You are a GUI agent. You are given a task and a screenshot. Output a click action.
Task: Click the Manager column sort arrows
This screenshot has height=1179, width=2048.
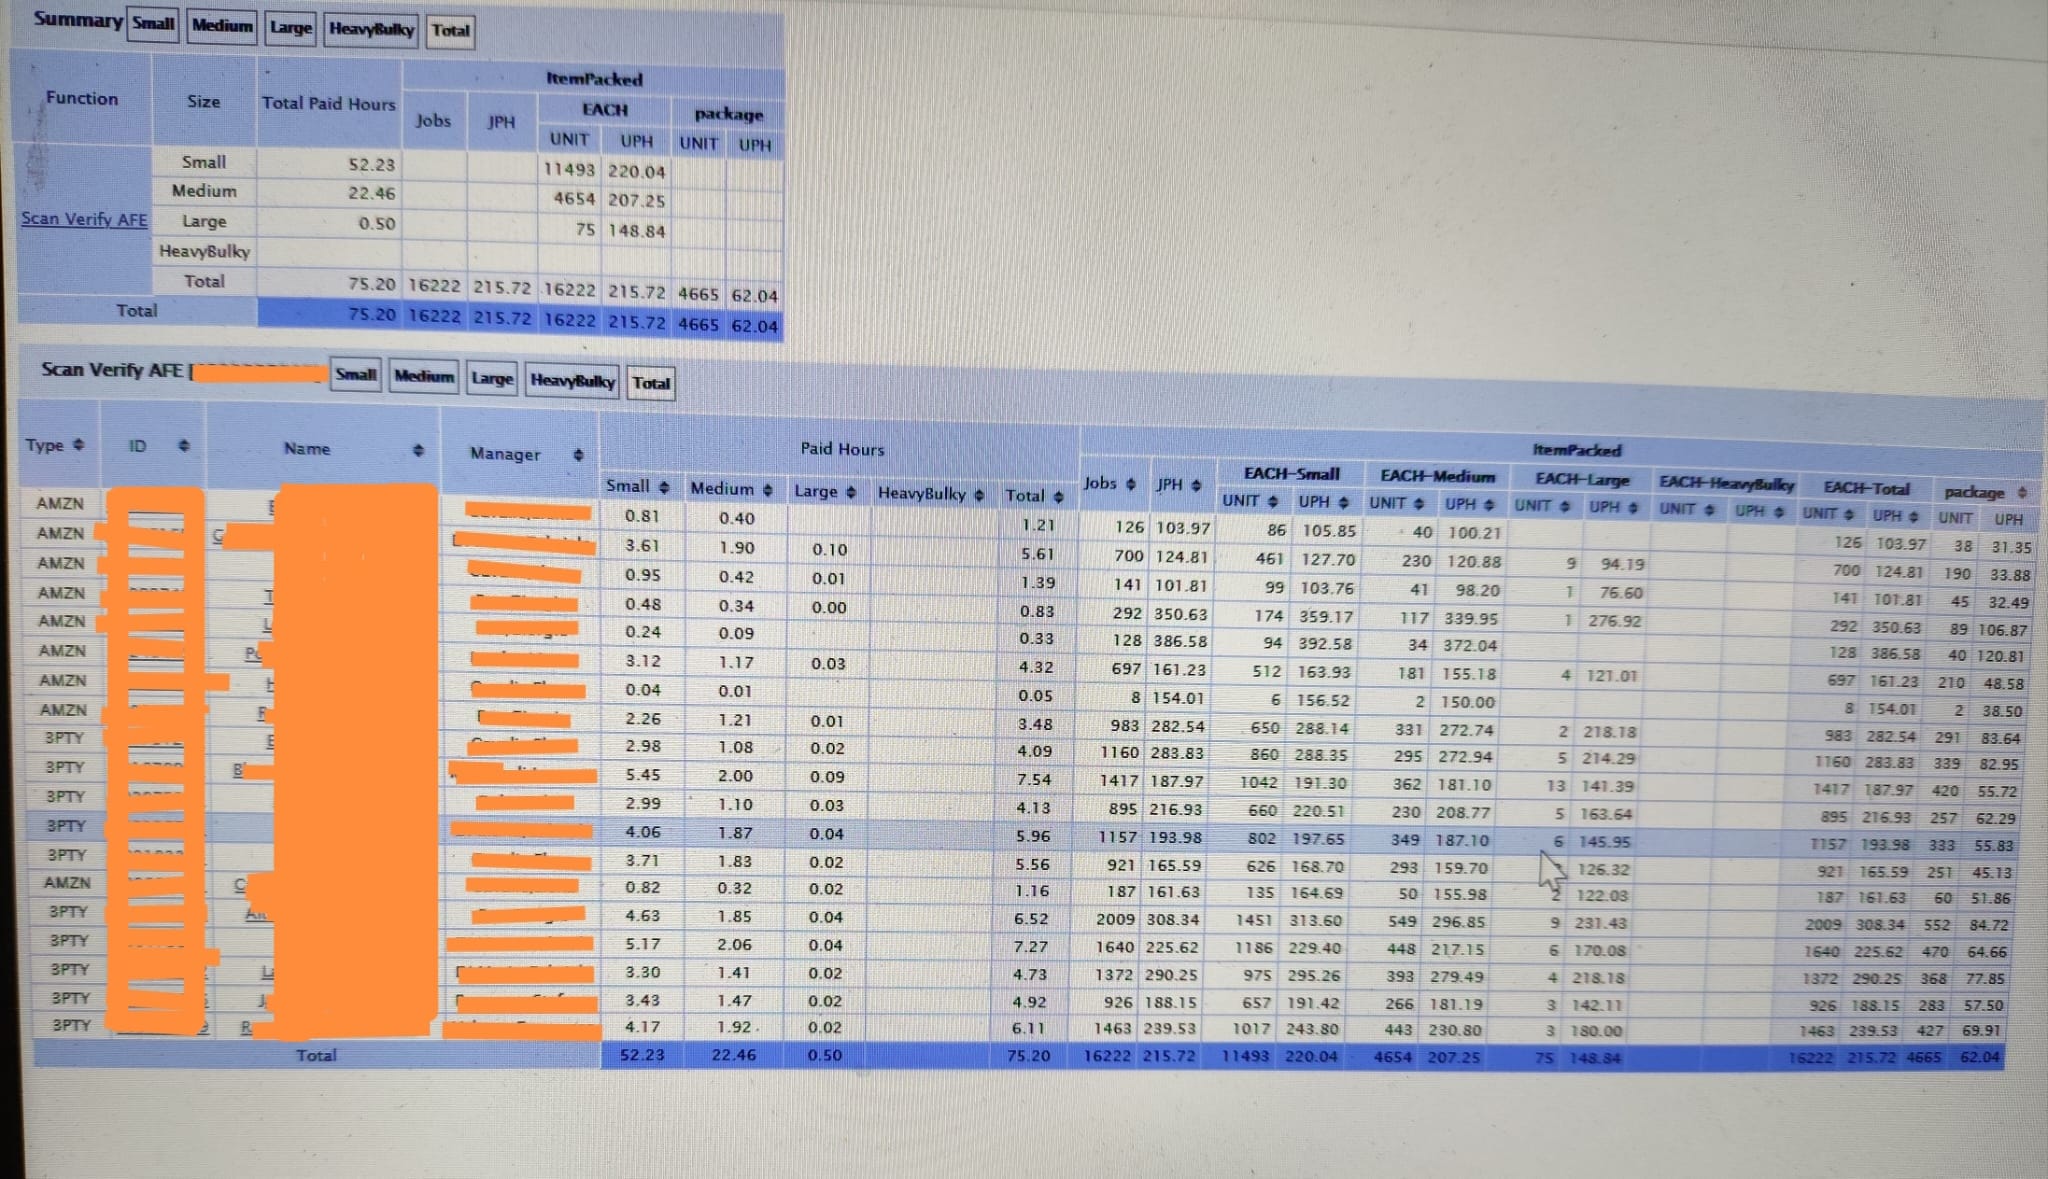pyautogui.click(x=578, y=455)
